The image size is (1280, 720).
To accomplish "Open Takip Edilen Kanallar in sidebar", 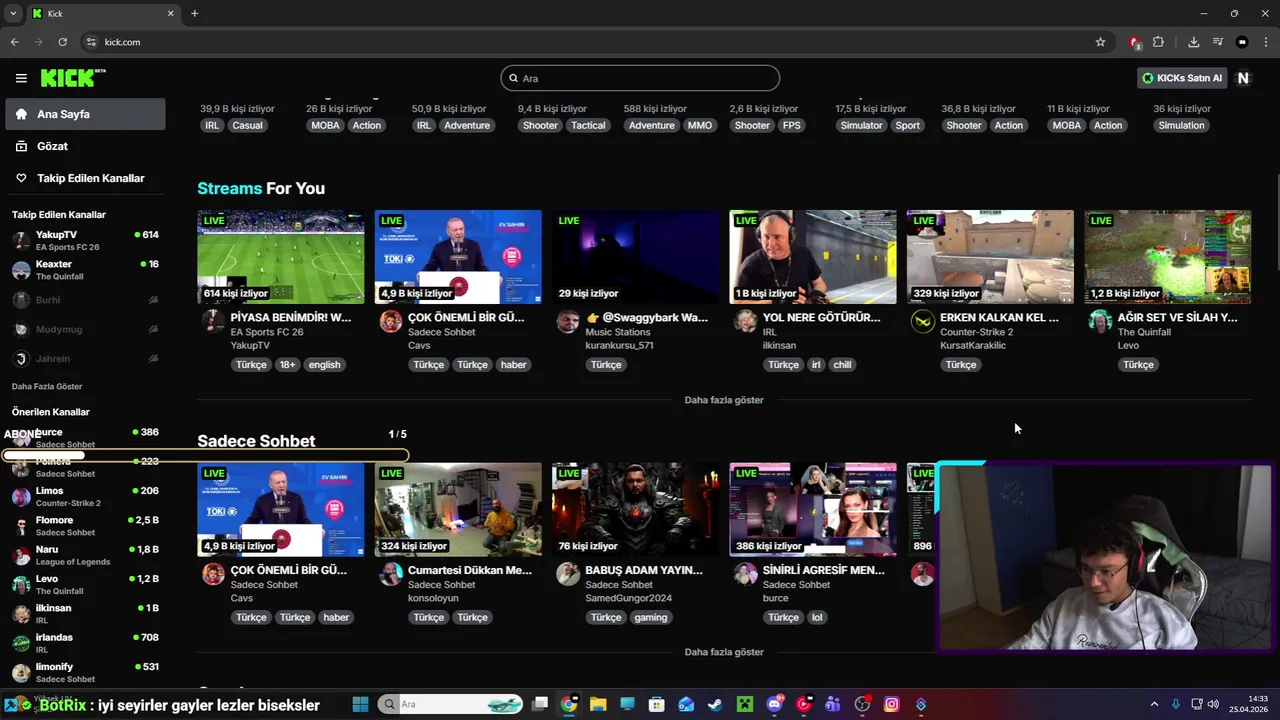I will (x=85, y=178).
